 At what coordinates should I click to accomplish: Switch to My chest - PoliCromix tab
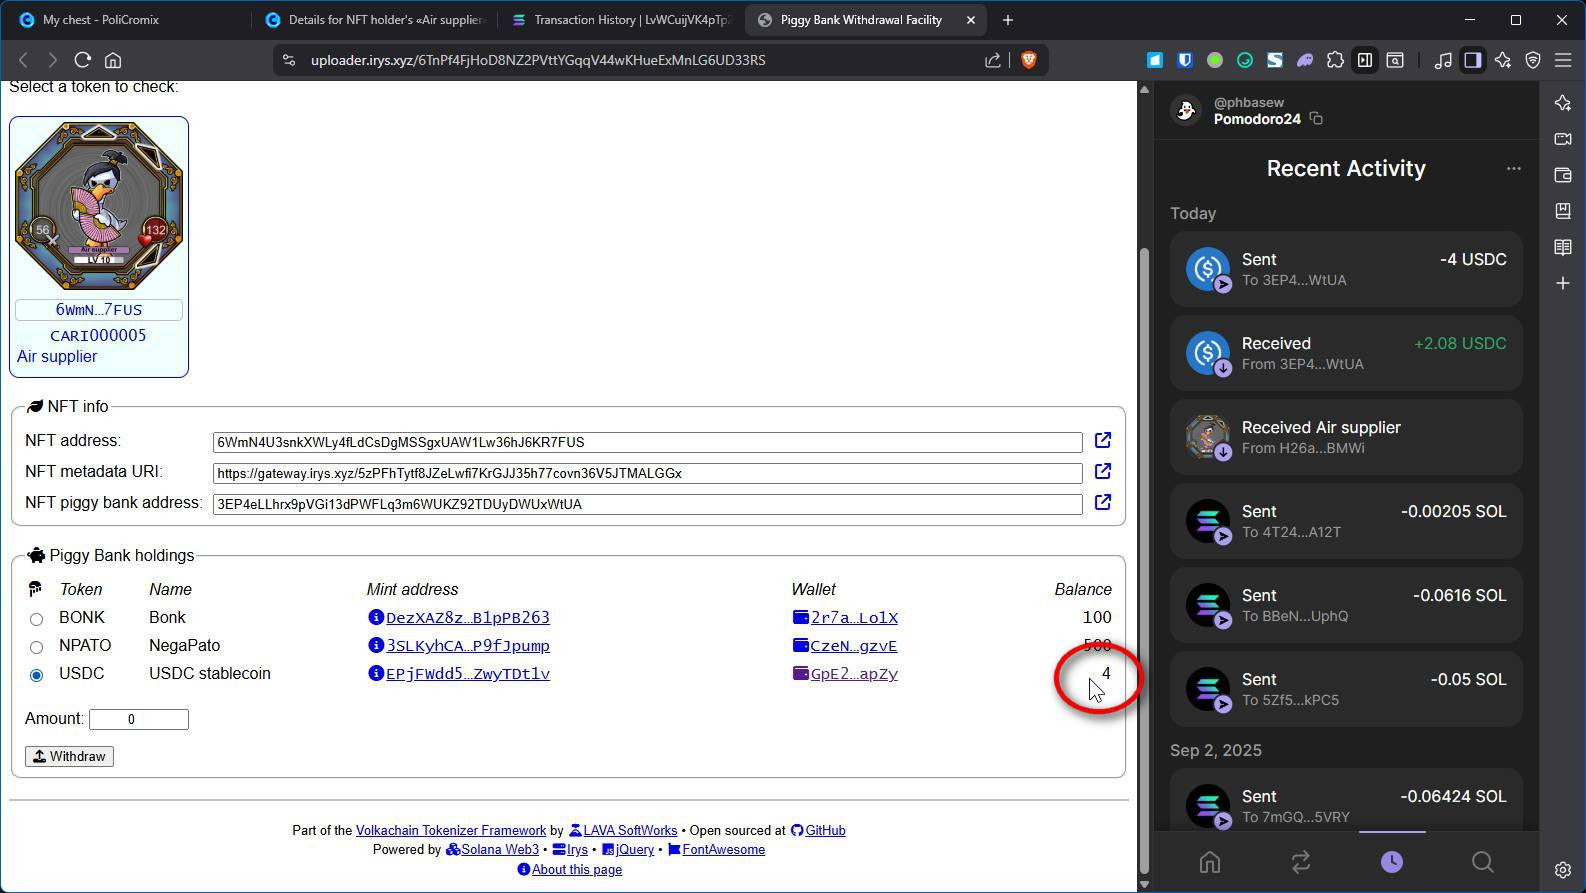click(125, 20)
